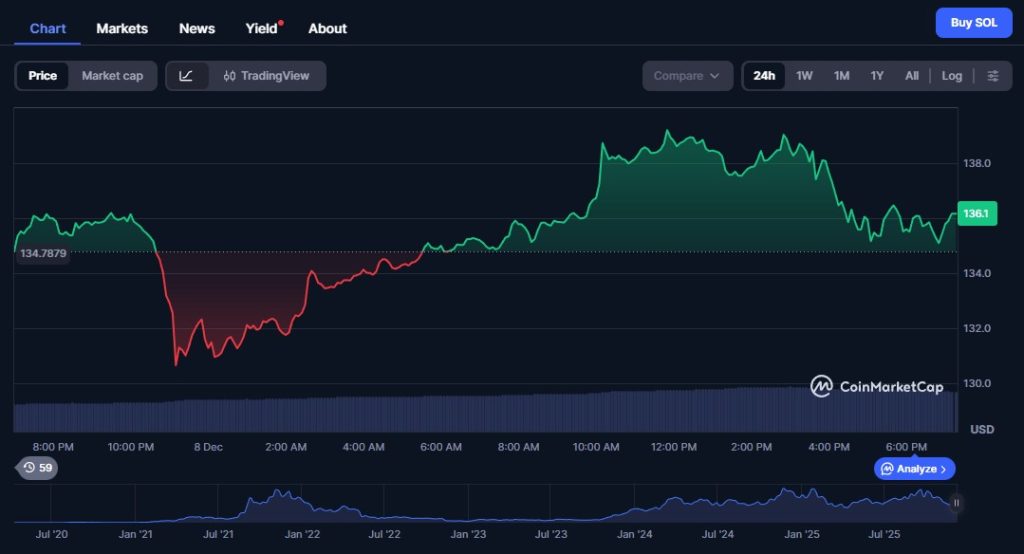Switch to TradingView candlestick view
The height and width of the screenshot is (554, 1024).
[x=267, y=76]
